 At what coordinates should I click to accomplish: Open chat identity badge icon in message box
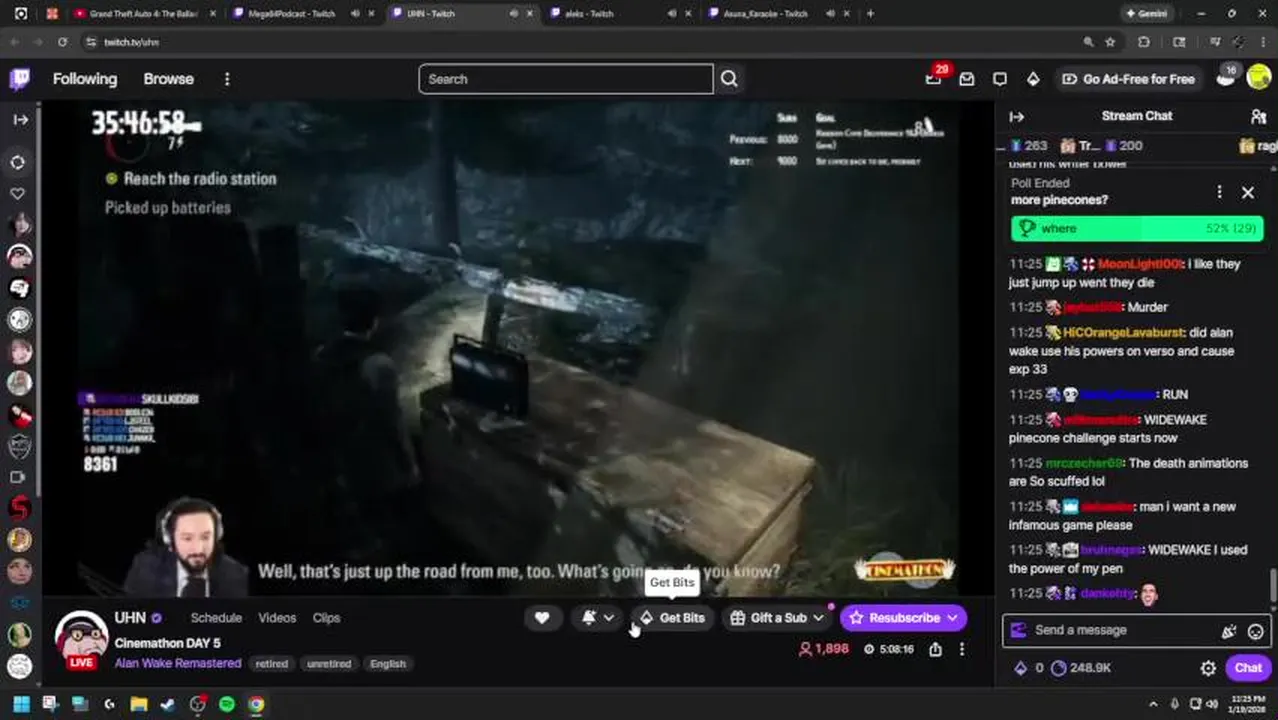(1019, 631)
